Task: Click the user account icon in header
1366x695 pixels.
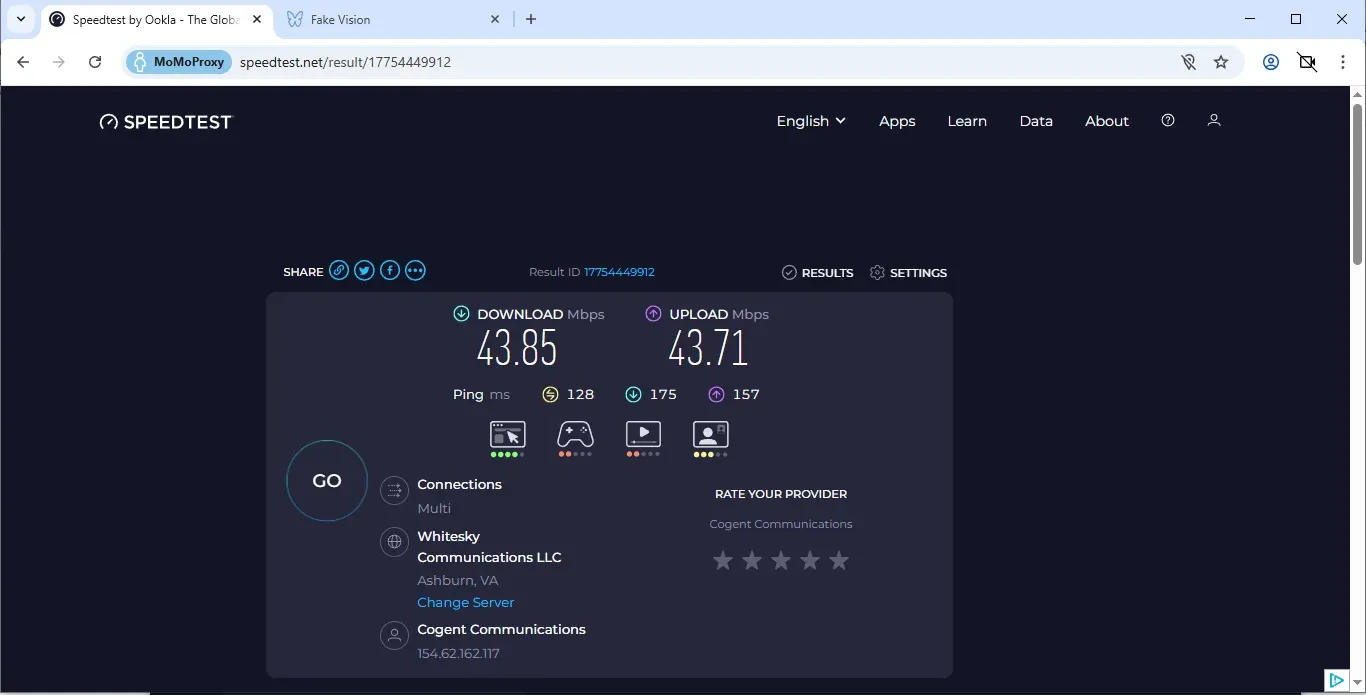Action: pyautogui.click(x=1214, y=120)
